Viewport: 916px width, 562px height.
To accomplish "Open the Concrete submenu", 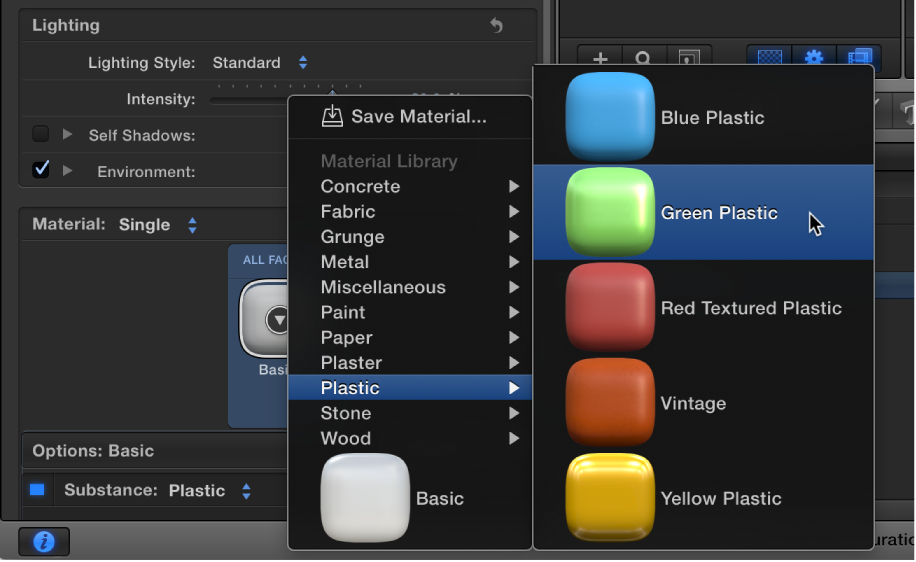I will (410, 186).
